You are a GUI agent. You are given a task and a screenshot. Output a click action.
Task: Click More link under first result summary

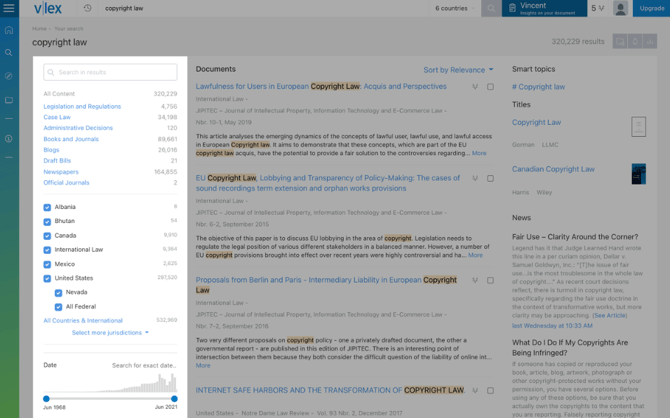479,153
